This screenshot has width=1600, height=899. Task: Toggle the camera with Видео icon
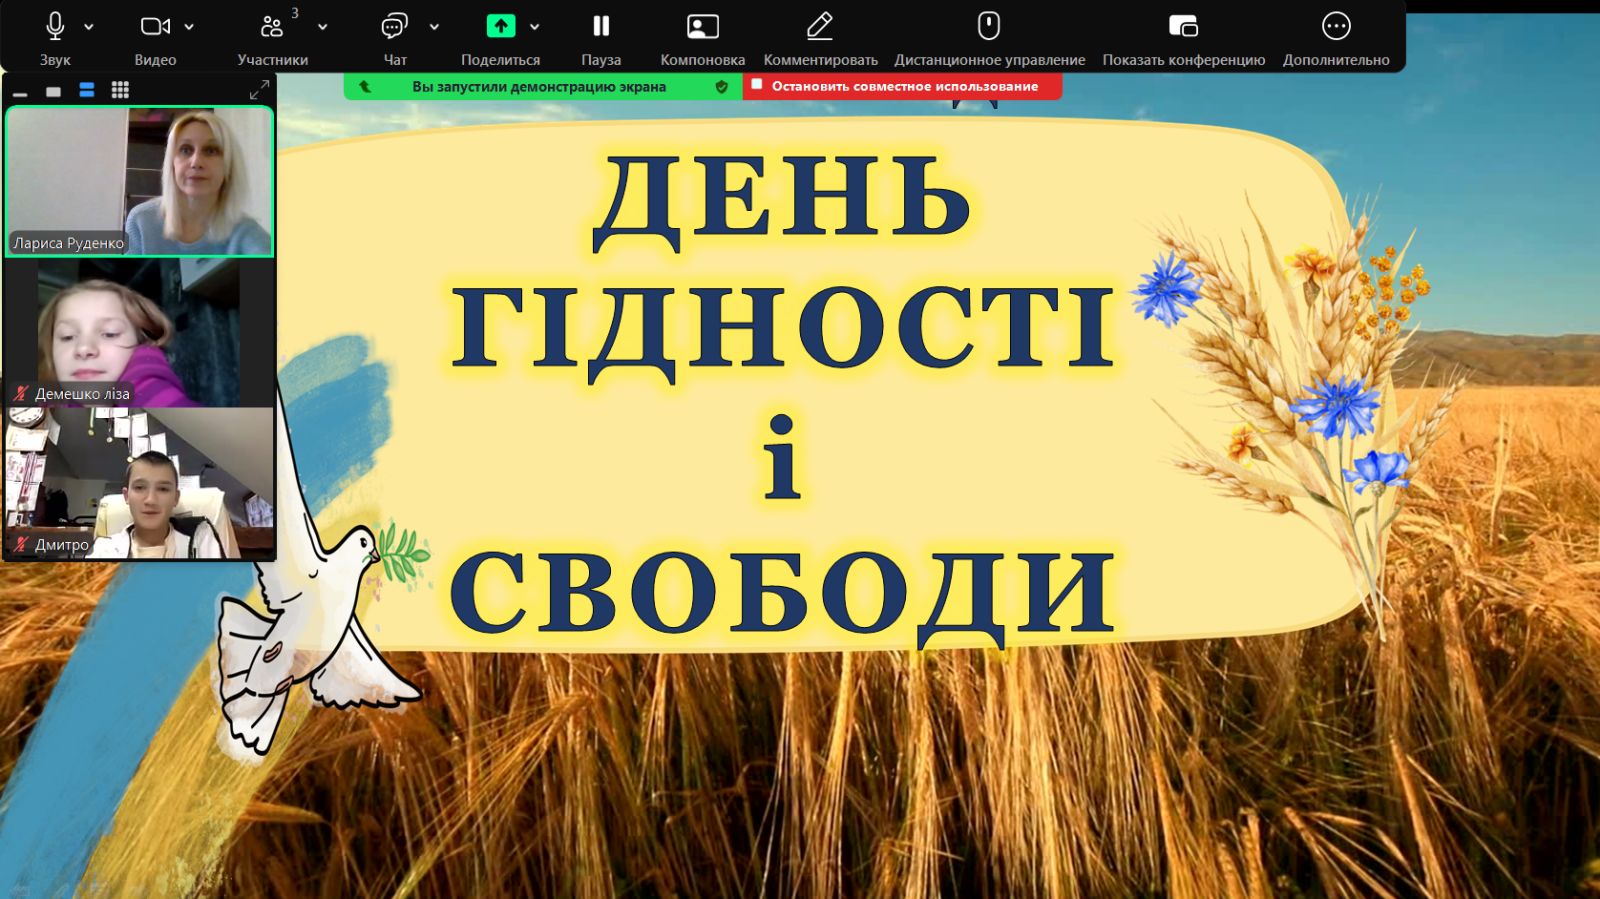click(155, 27)
